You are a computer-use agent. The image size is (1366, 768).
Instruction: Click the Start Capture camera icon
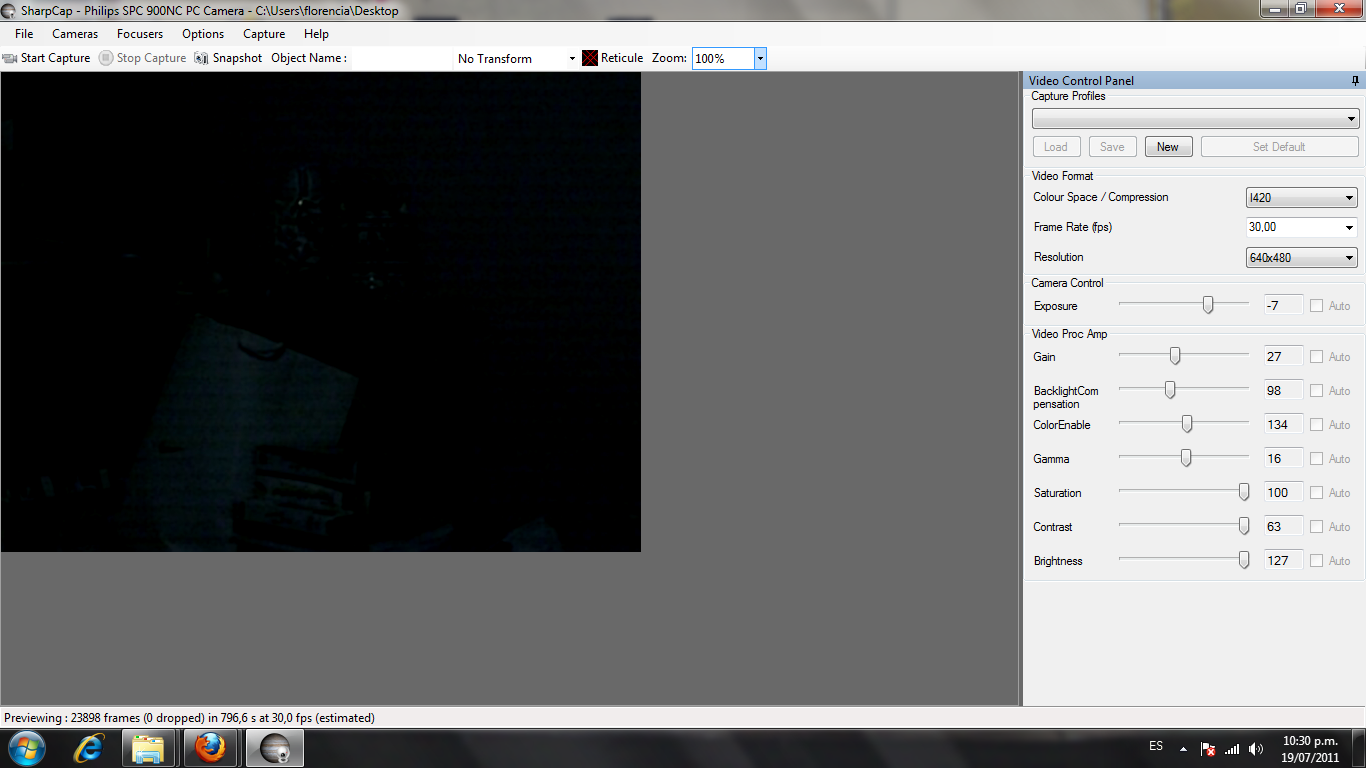tap(10, 58)
